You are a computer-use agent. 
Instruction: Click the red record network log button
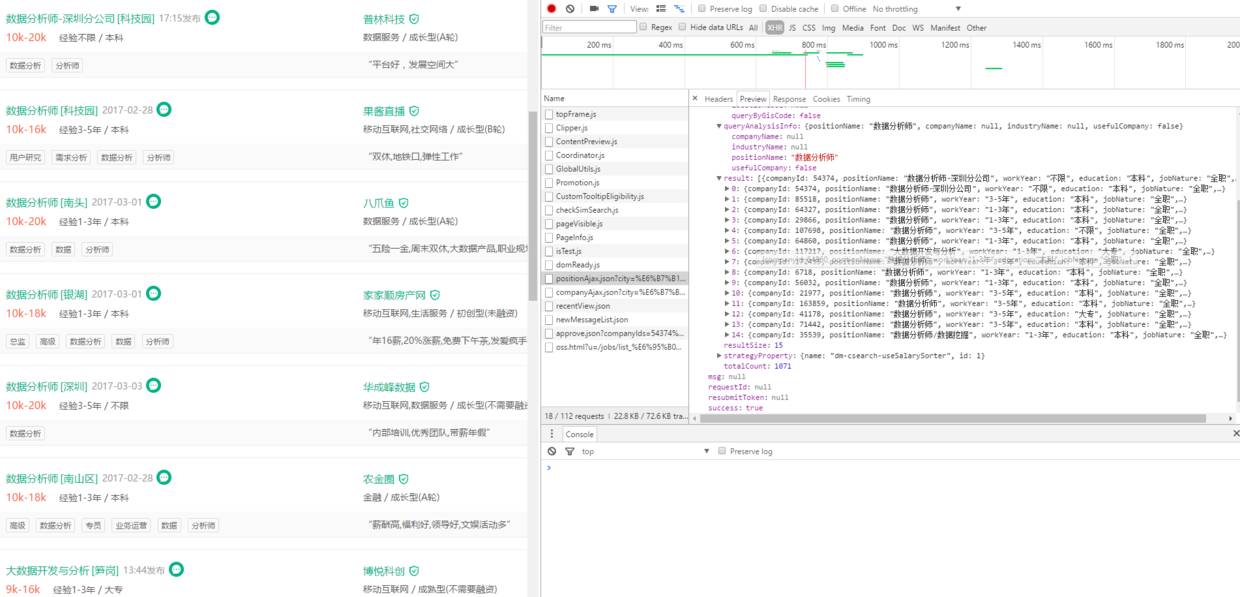pyautogui.click(x=551, y=9)
